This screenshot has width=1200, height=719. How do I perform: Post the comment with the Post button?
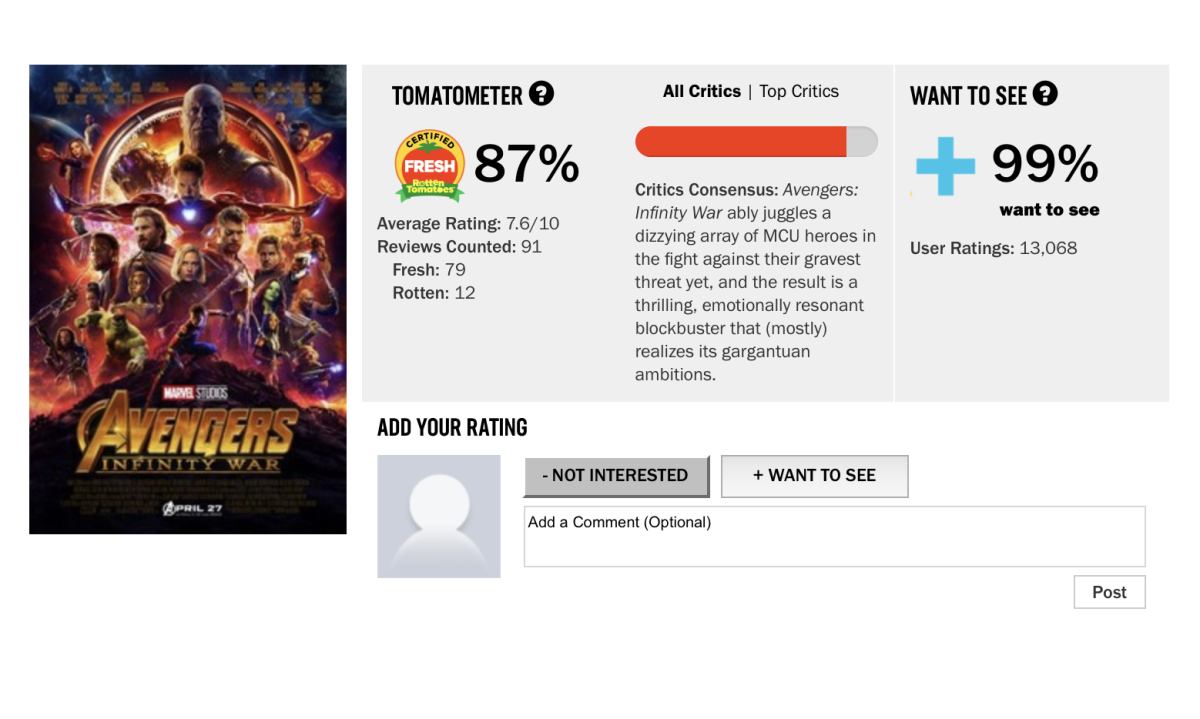click(x=1109, y=592)
